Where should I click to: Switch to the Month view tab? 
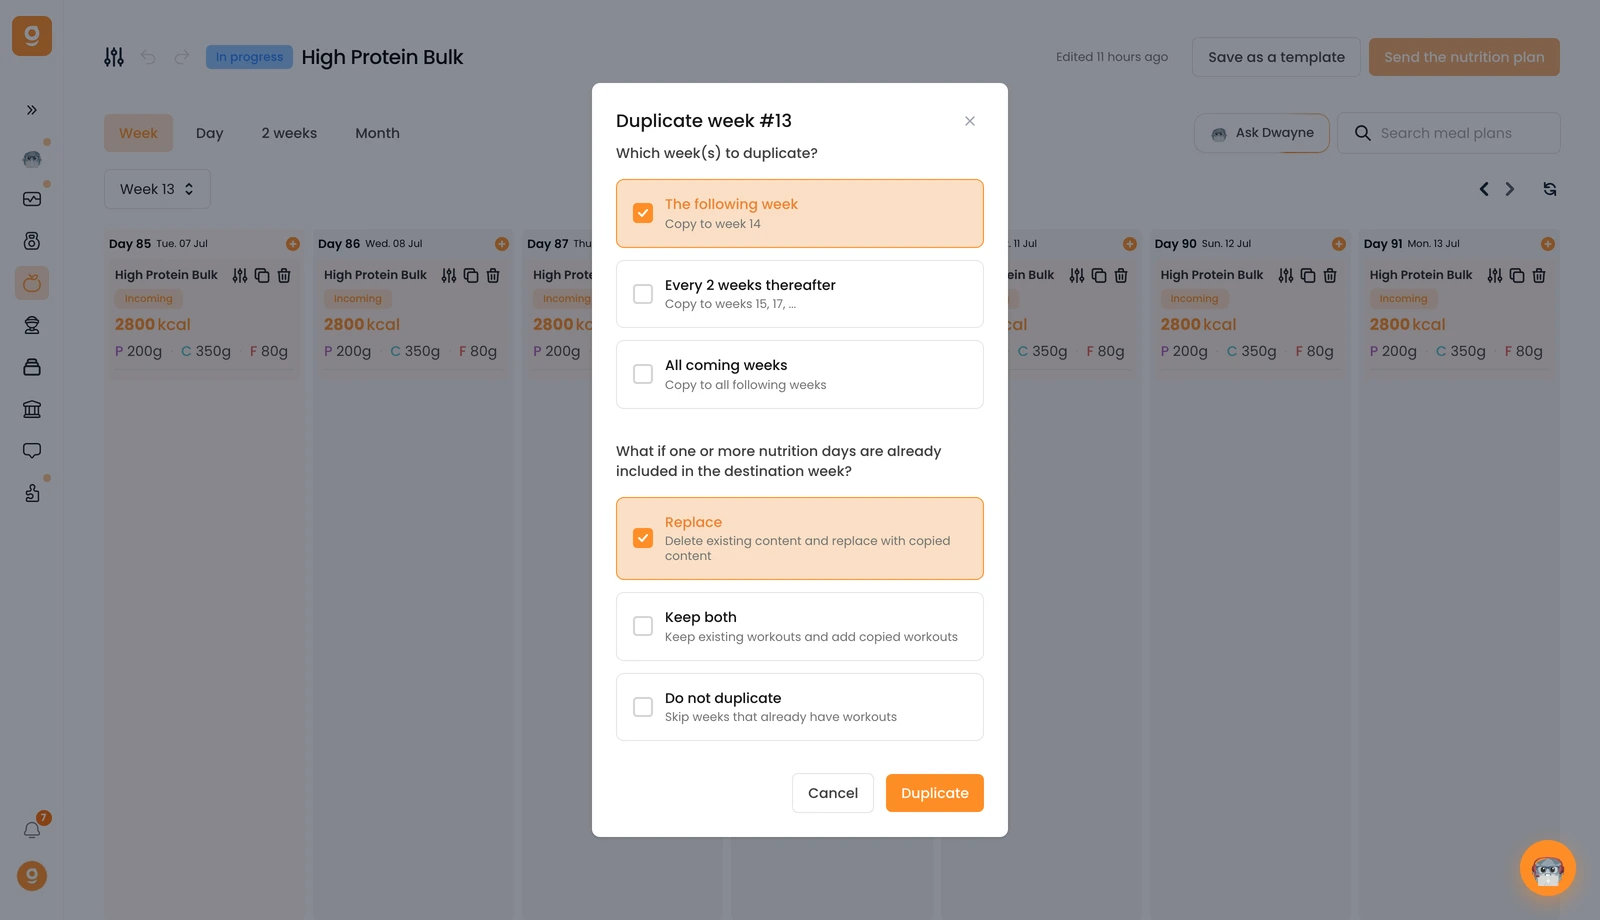[x=377, y=133]
